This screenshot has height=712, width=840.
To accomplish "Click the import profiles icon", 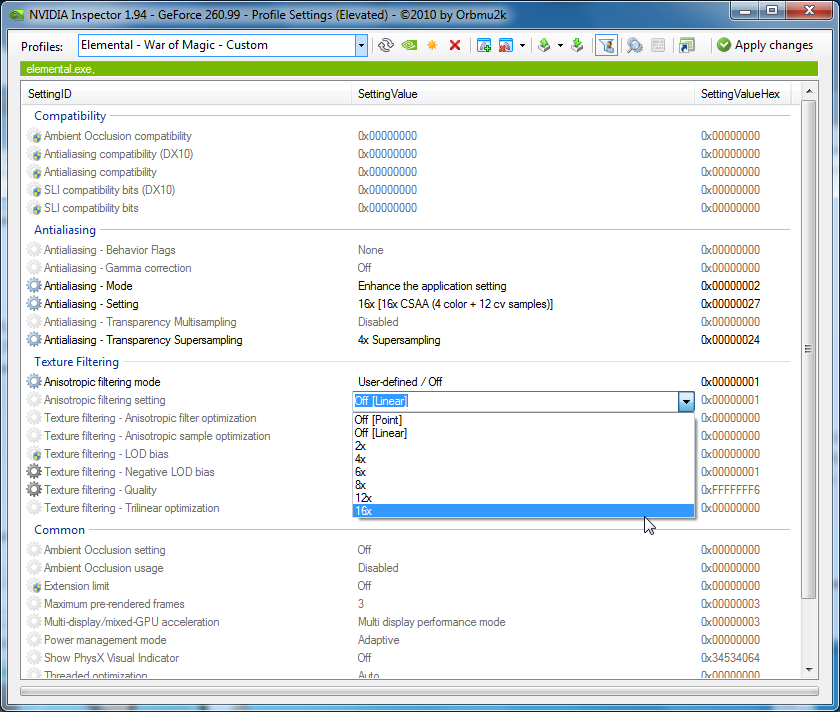I will coord(577,45).
